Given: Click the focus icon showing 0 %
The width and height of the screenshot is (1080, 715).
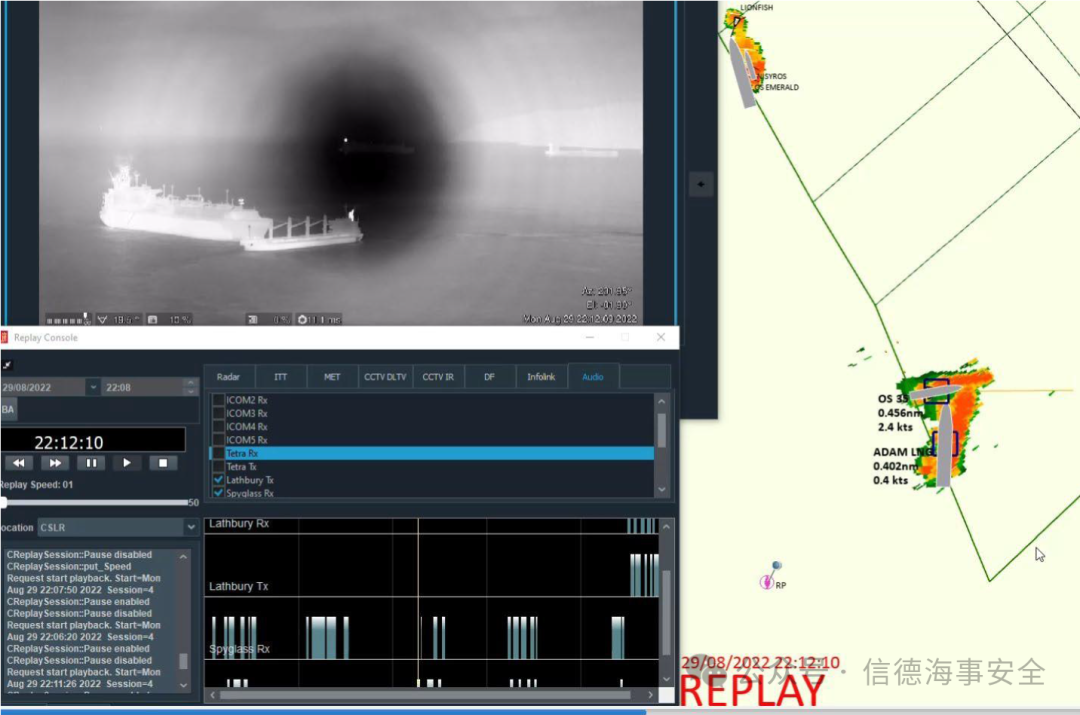Looking at the screenshot, I should point(253,320).
